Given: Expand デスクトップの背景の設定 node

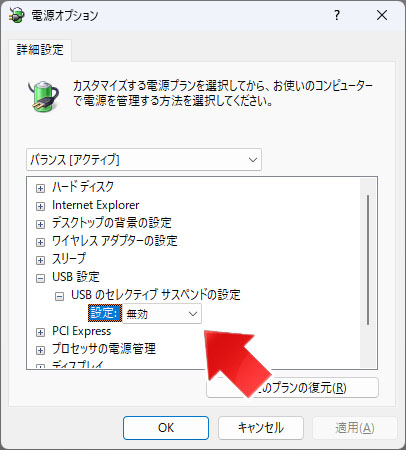Looking at the screenshot, I should 40,224.
